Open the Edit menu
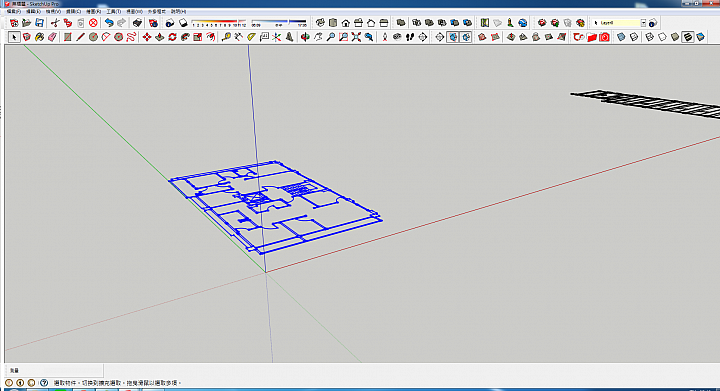The width and height of the screenshot is (720, 391). tap(33, 11)
